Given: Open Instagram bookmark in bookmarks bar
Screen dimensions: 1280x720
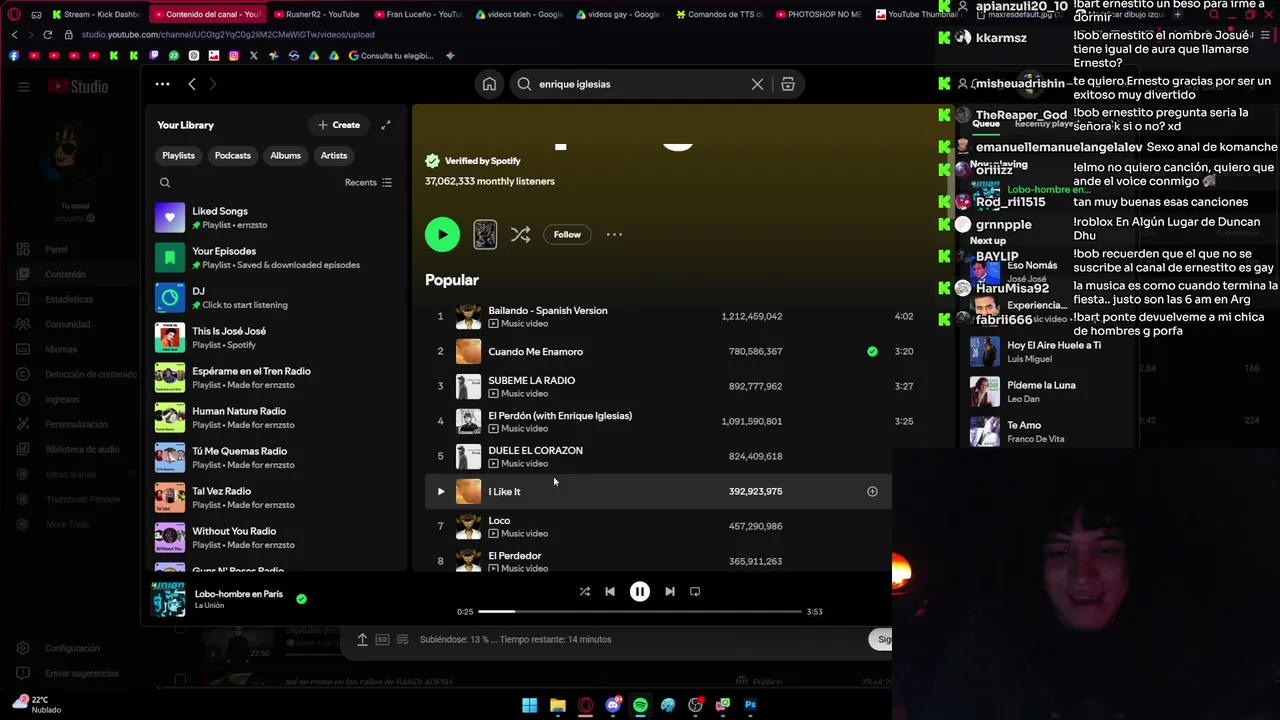Looking at the screenshot, I should 234,56.
